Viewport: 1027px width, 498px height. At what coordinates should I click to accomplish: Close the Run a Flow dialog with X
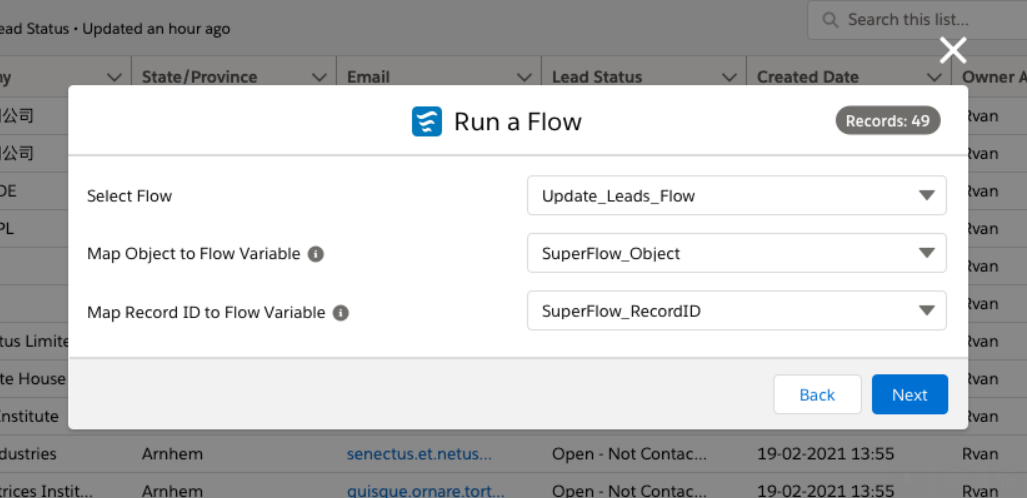click(953, 50)
